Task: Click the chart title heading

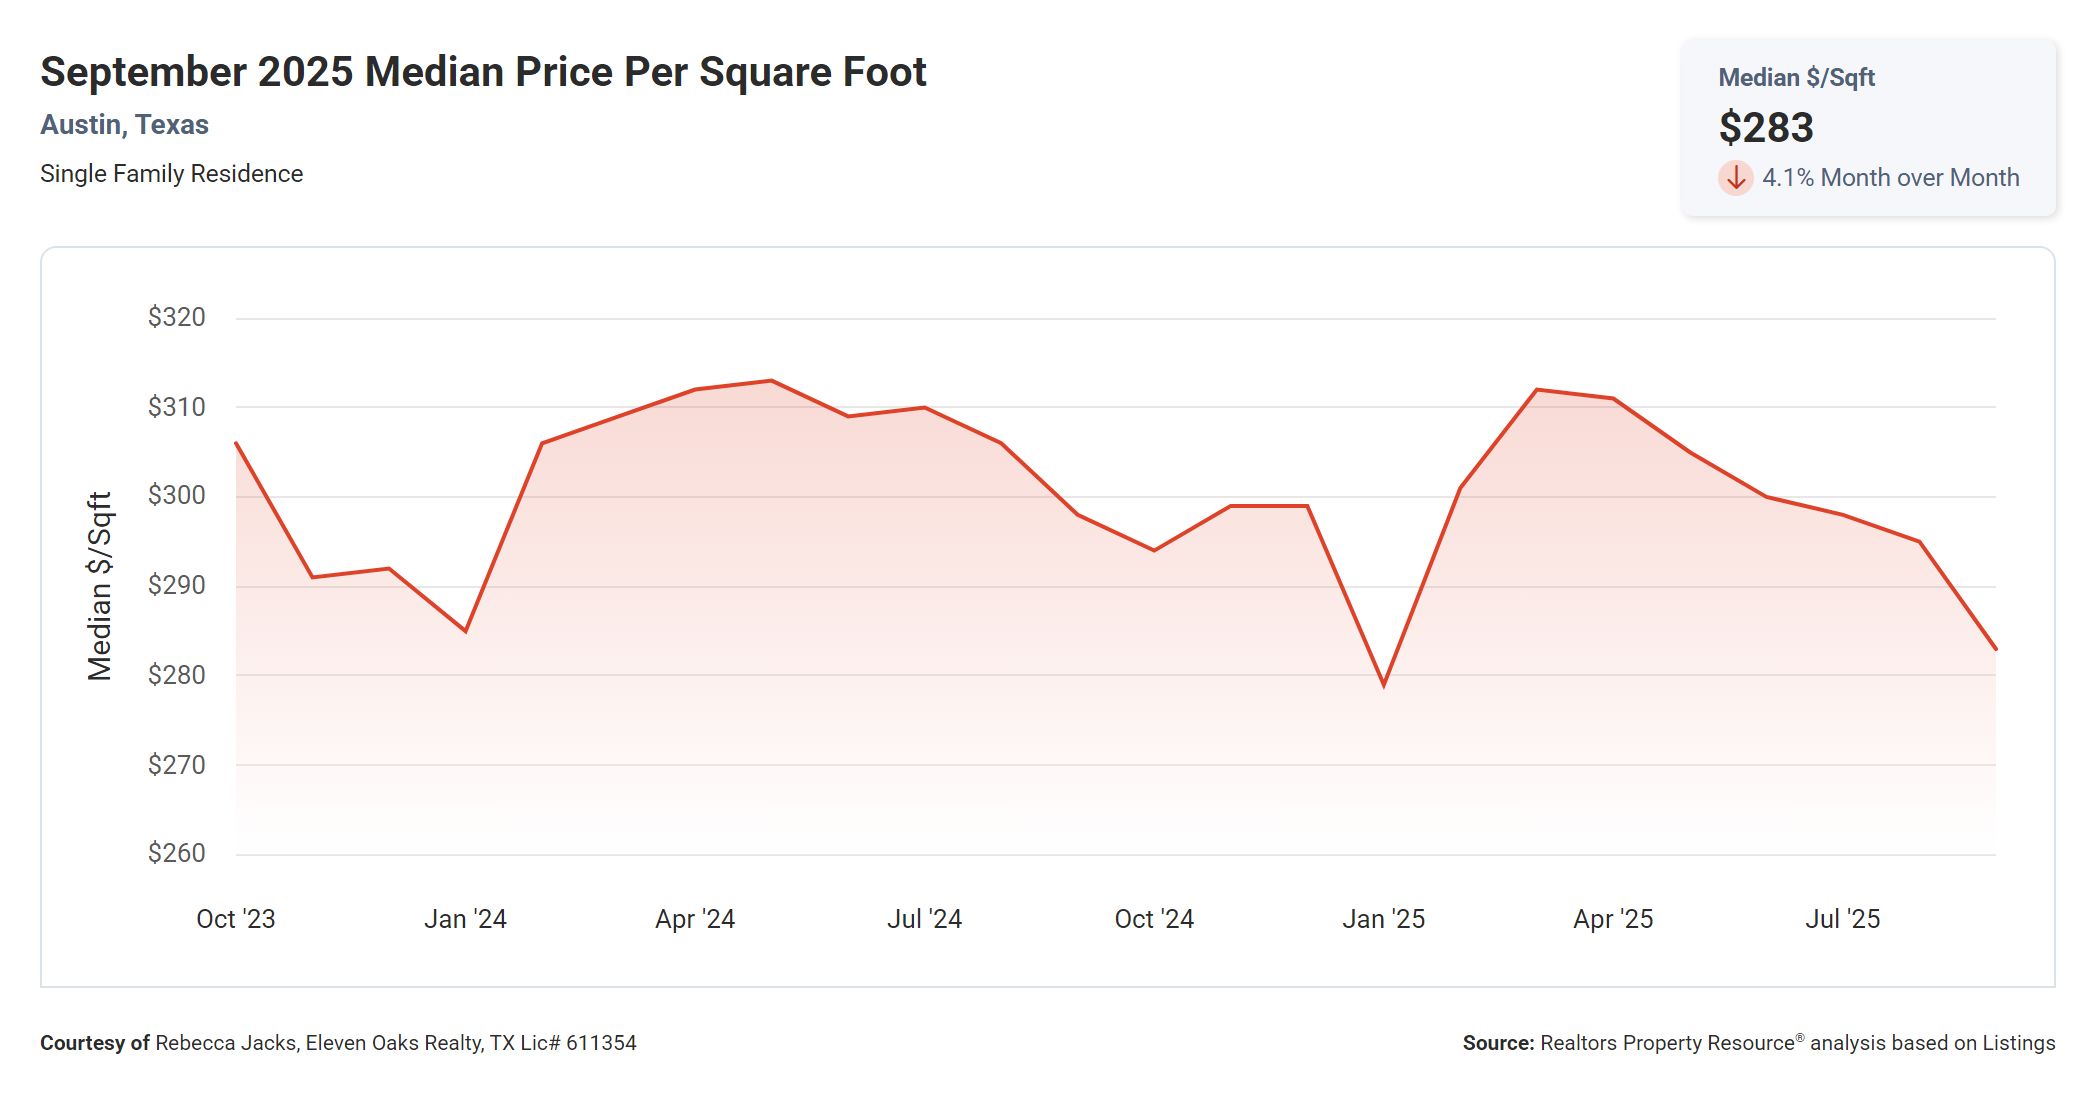Action: (483, 72)
